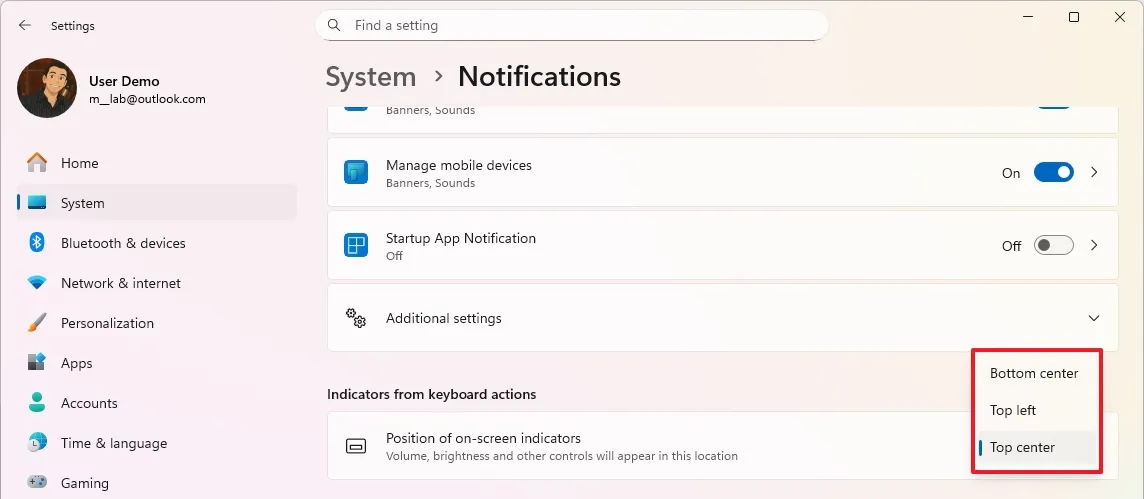This screenshot has width=1144, height=499.
Task: Click the Bluetooth & devices icon
Action: [x=37, y=243]
